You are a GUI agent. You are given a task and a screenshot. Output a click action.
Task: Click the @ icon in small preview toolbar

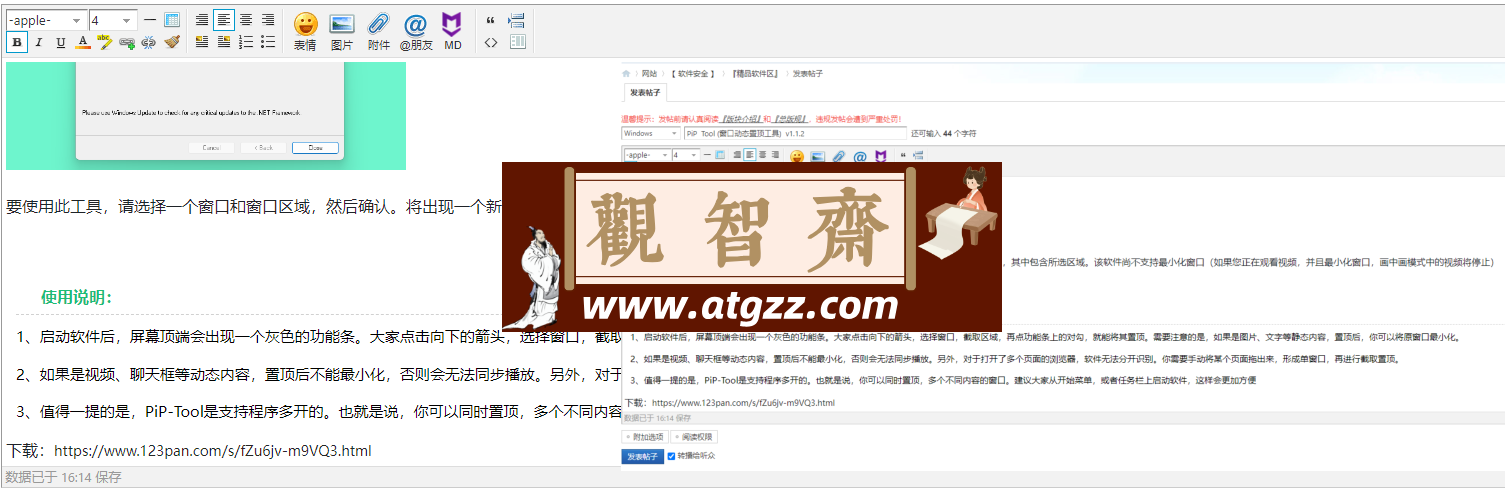(x=859, y=156)
